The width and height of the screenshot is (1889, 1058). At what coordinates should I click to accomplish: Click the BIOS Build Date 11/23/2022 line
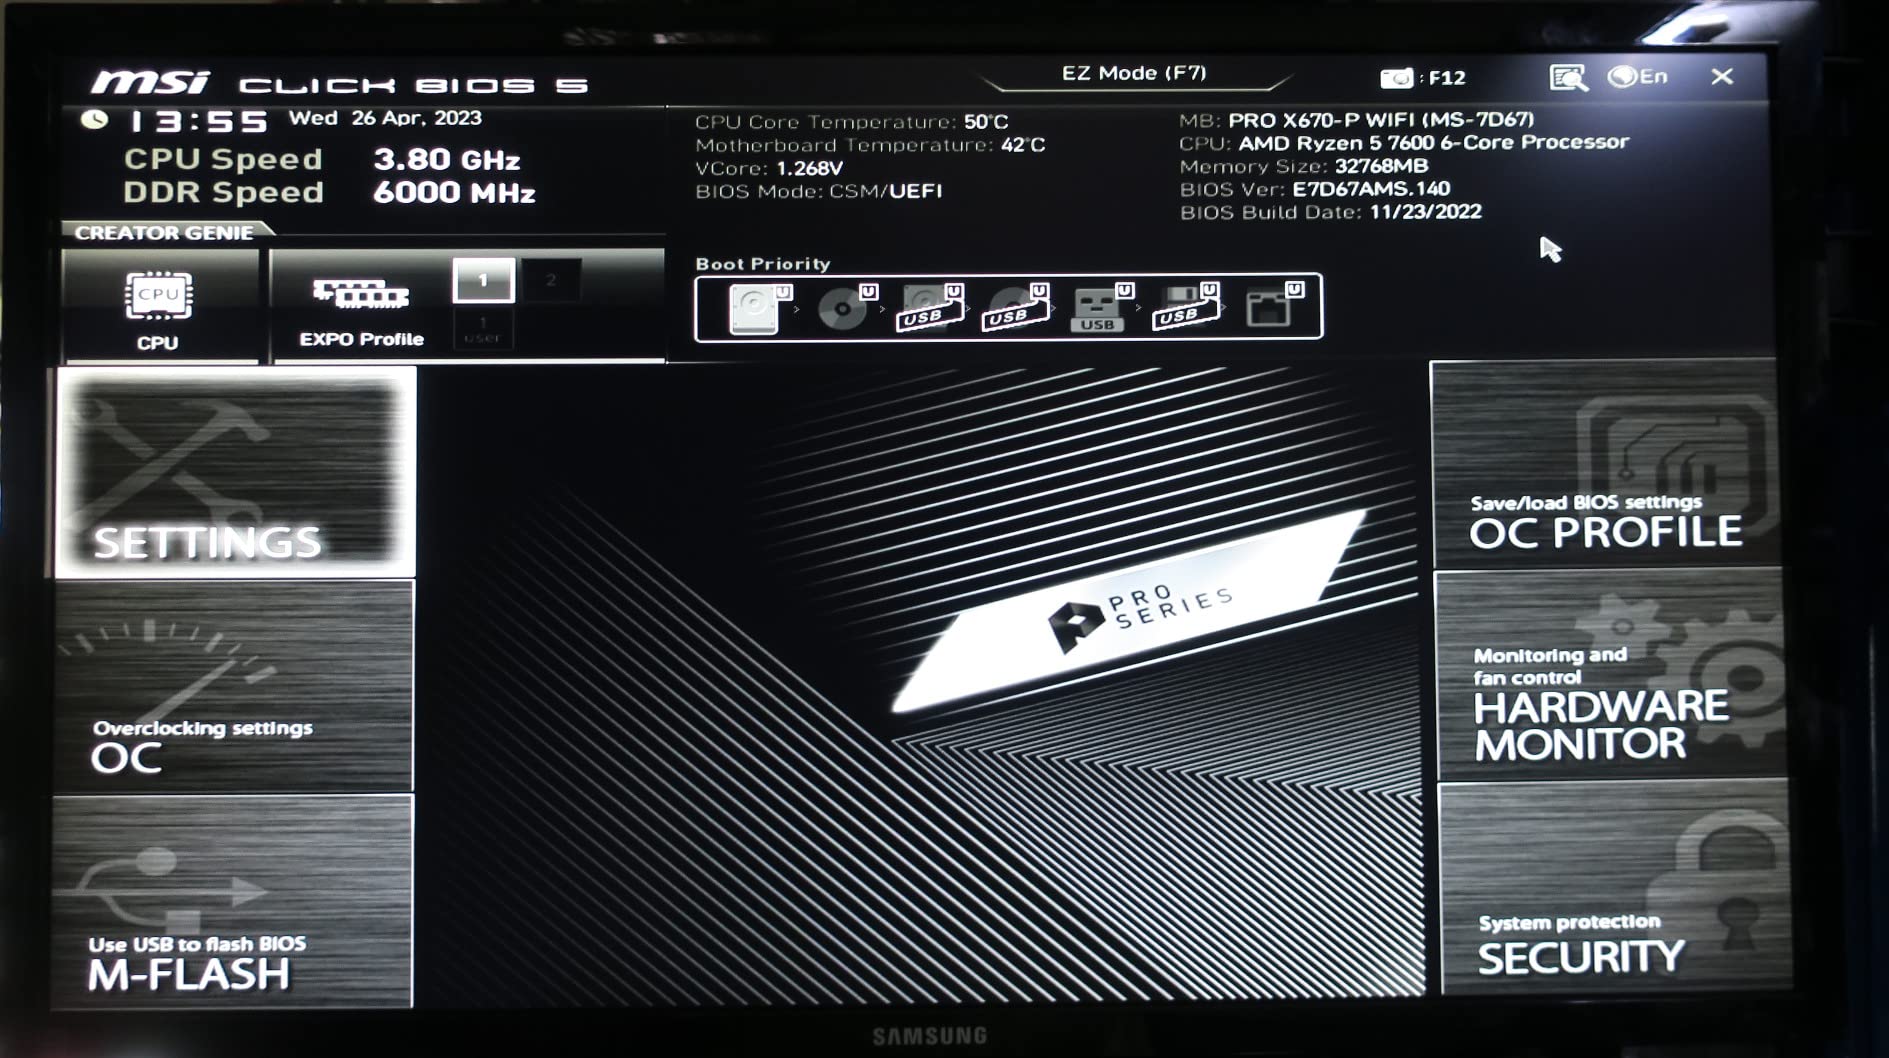pyautogui.click(x=1331, y=212)
